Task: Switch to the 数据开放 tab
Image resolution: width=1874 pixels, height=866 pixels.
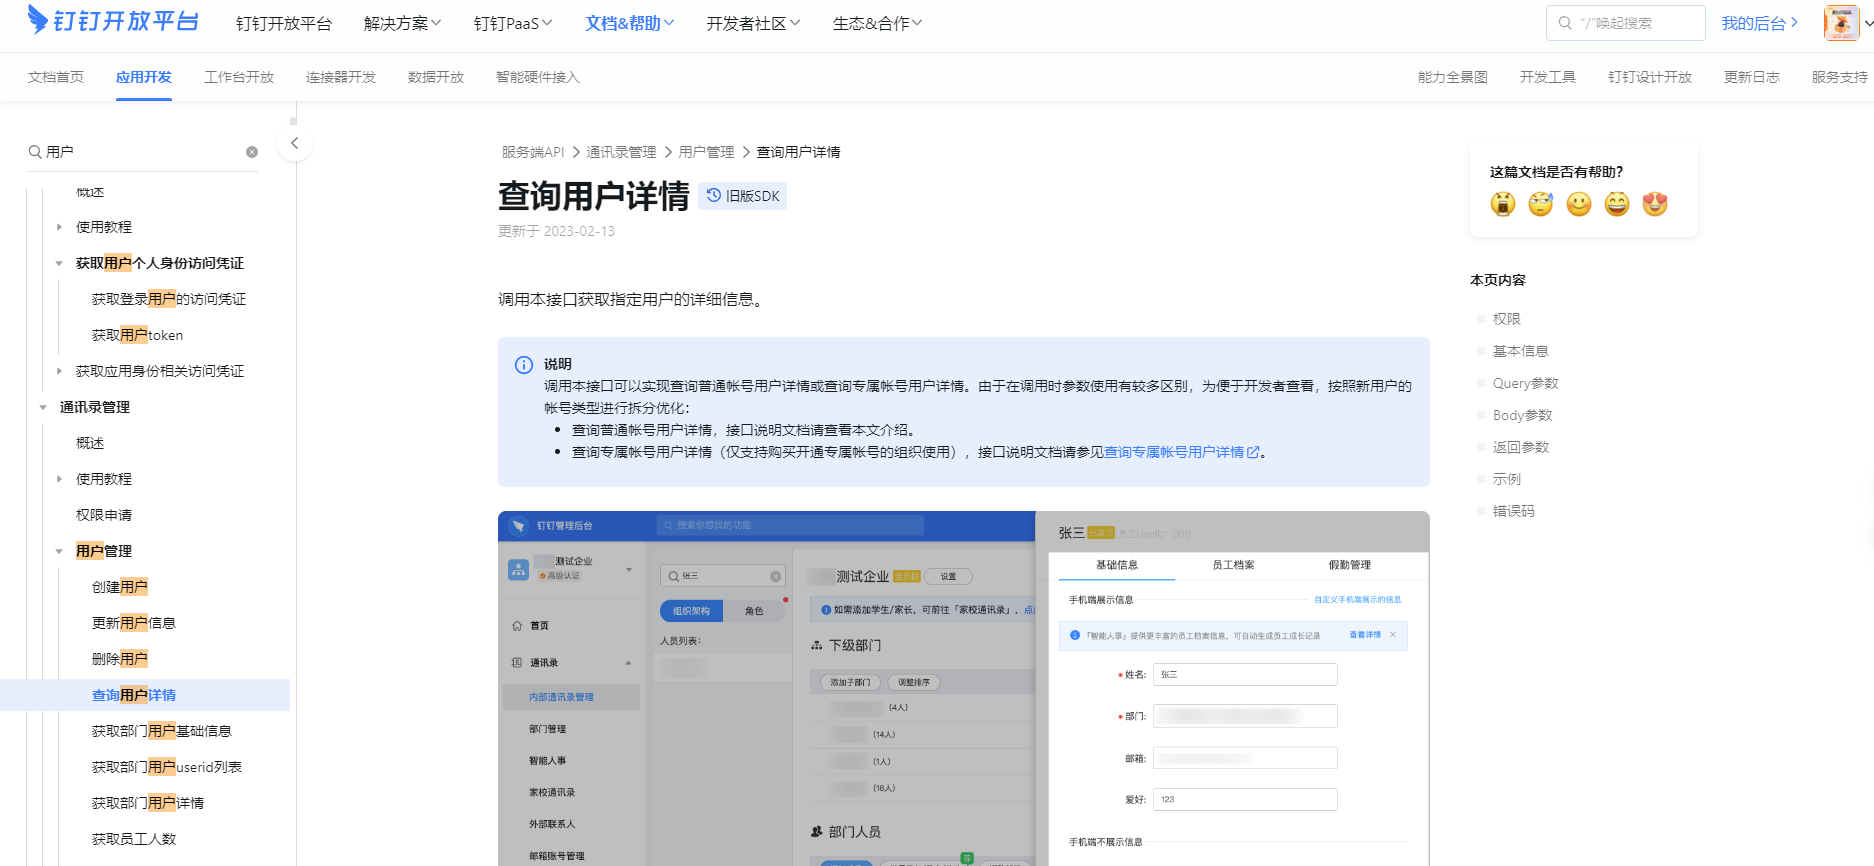Action: [436, 77]
